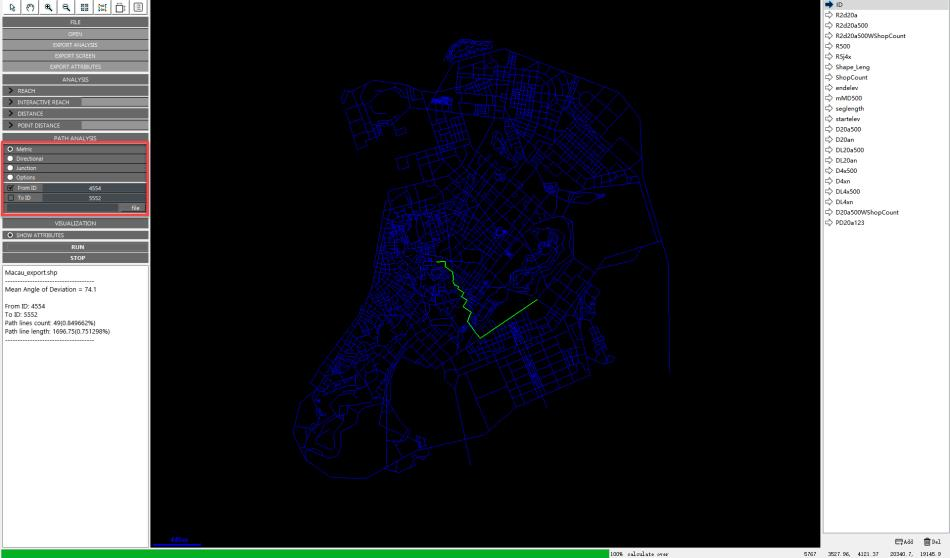Select the Junction radio option
The width and height of the screenshot is (950, 558).
pos(10,168)
